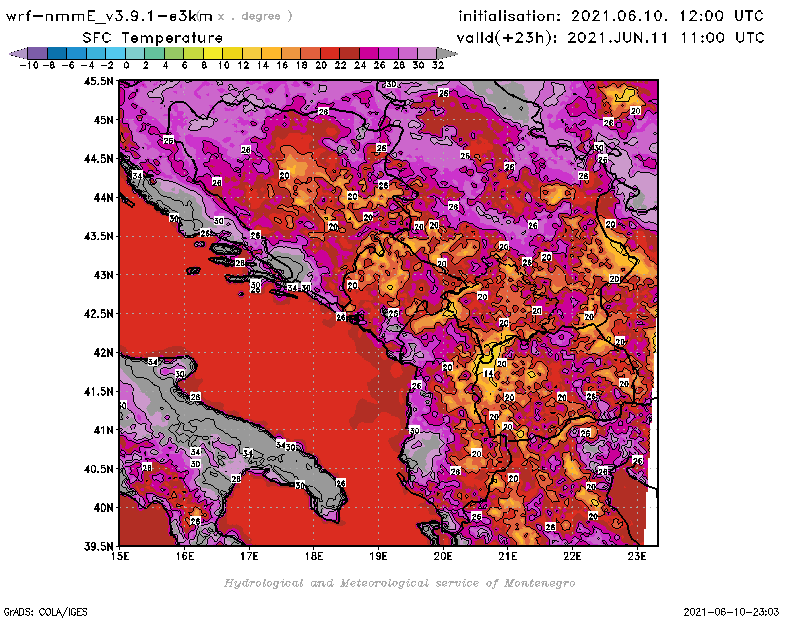Image resolution: width=800 pixels, height=618 pixels.
Task: Pick the dark red legend swatch between 22 and 24
Action: click(349, 53)
